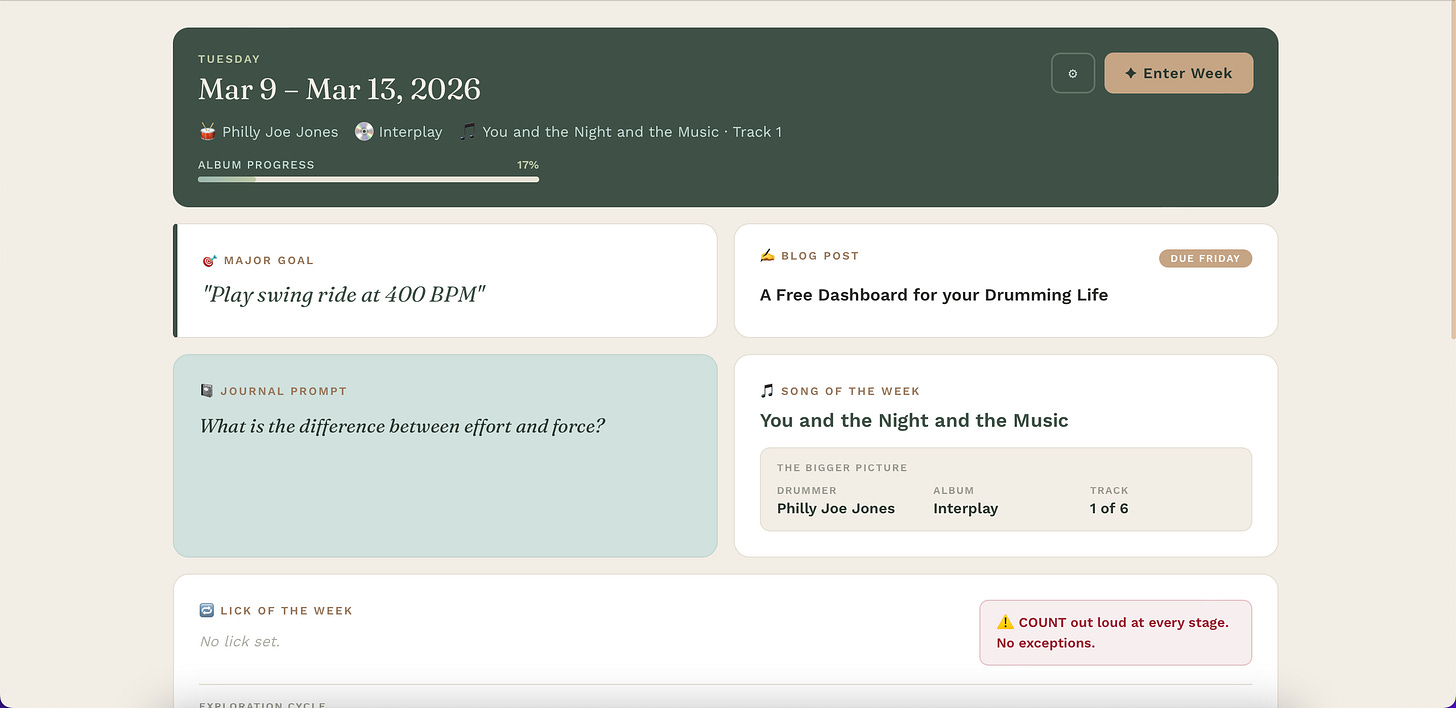Image resolution: width=1456 pixels, height=708 pixels.
Task: Click the JOURNAL PROMPT label
Action: (284, 391)
